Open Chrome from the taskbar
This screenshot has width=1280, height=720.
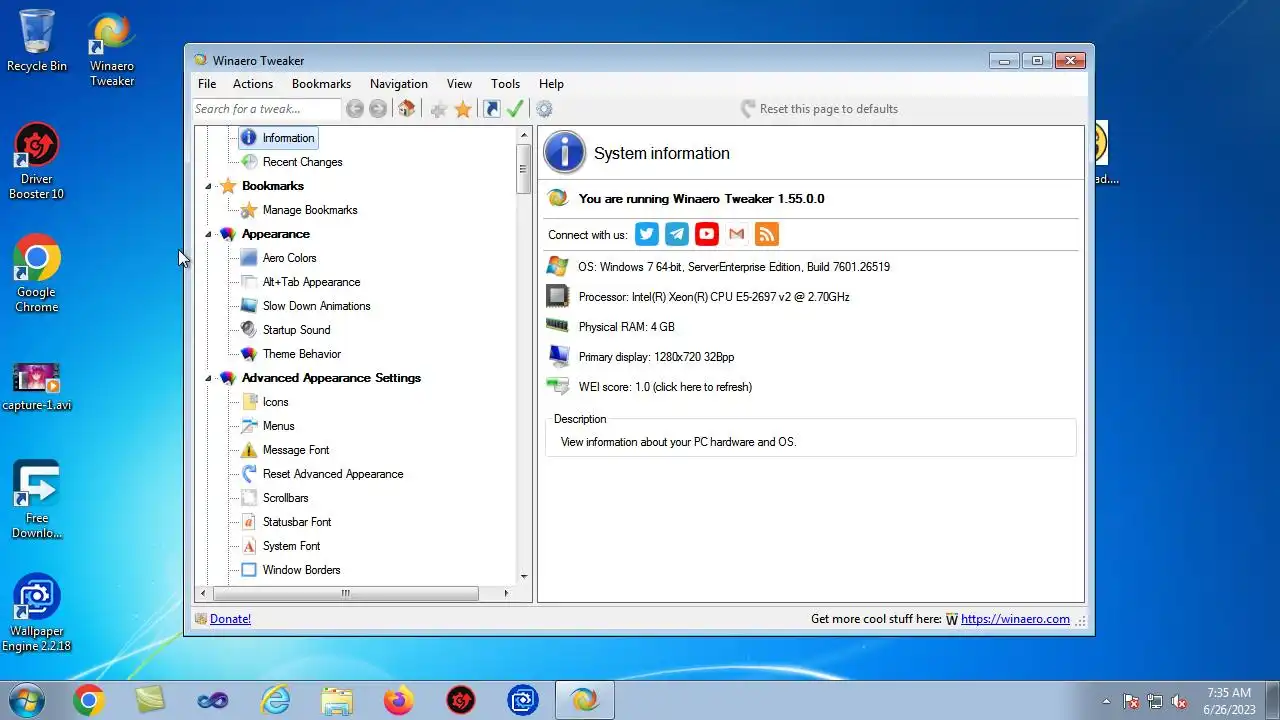[88, 701]
